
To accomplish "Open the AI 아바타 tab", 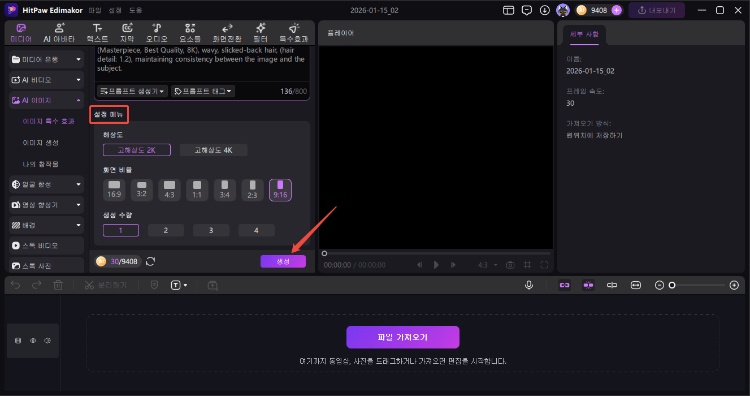I will (x=59, y=33).
